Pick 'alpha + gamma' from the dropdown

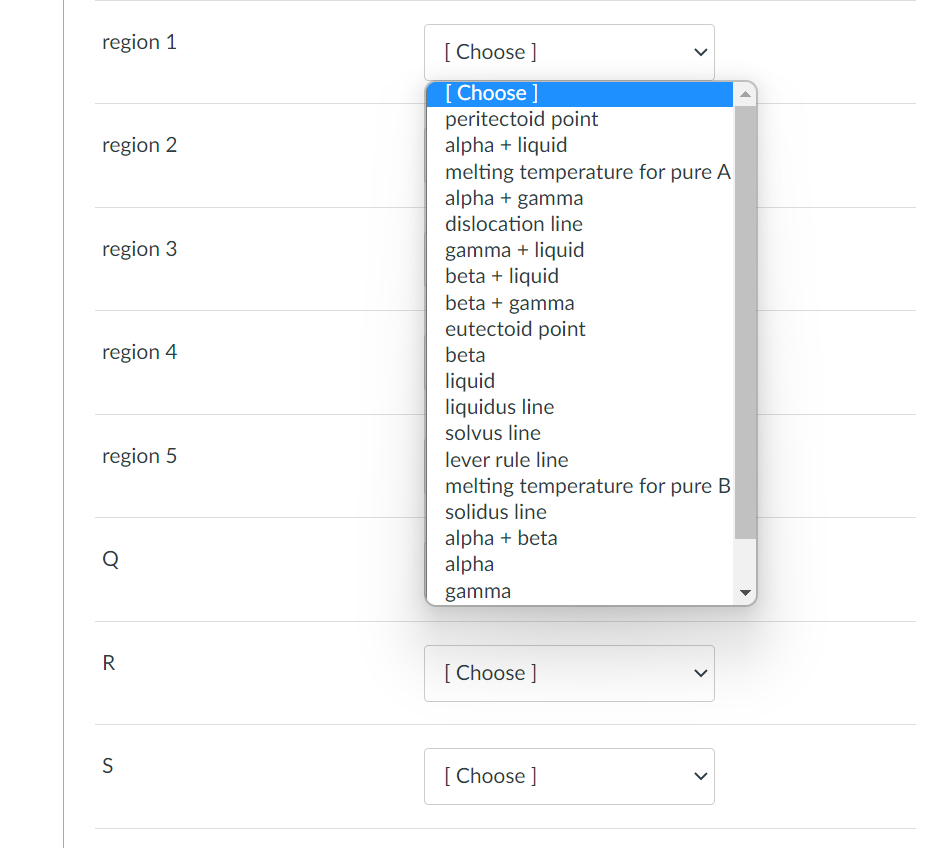coord(580,198)
